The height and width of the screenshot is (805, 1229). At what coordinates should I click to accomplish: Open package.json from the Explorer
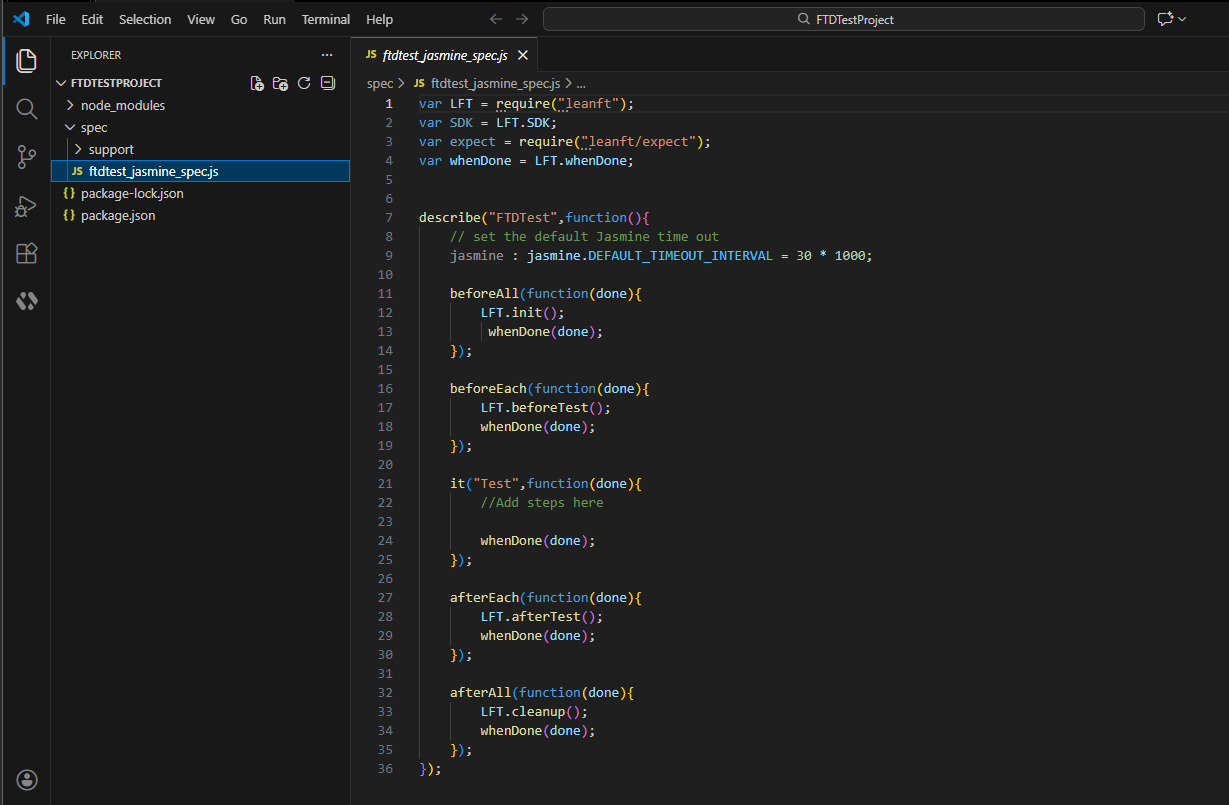coord(117,215)
